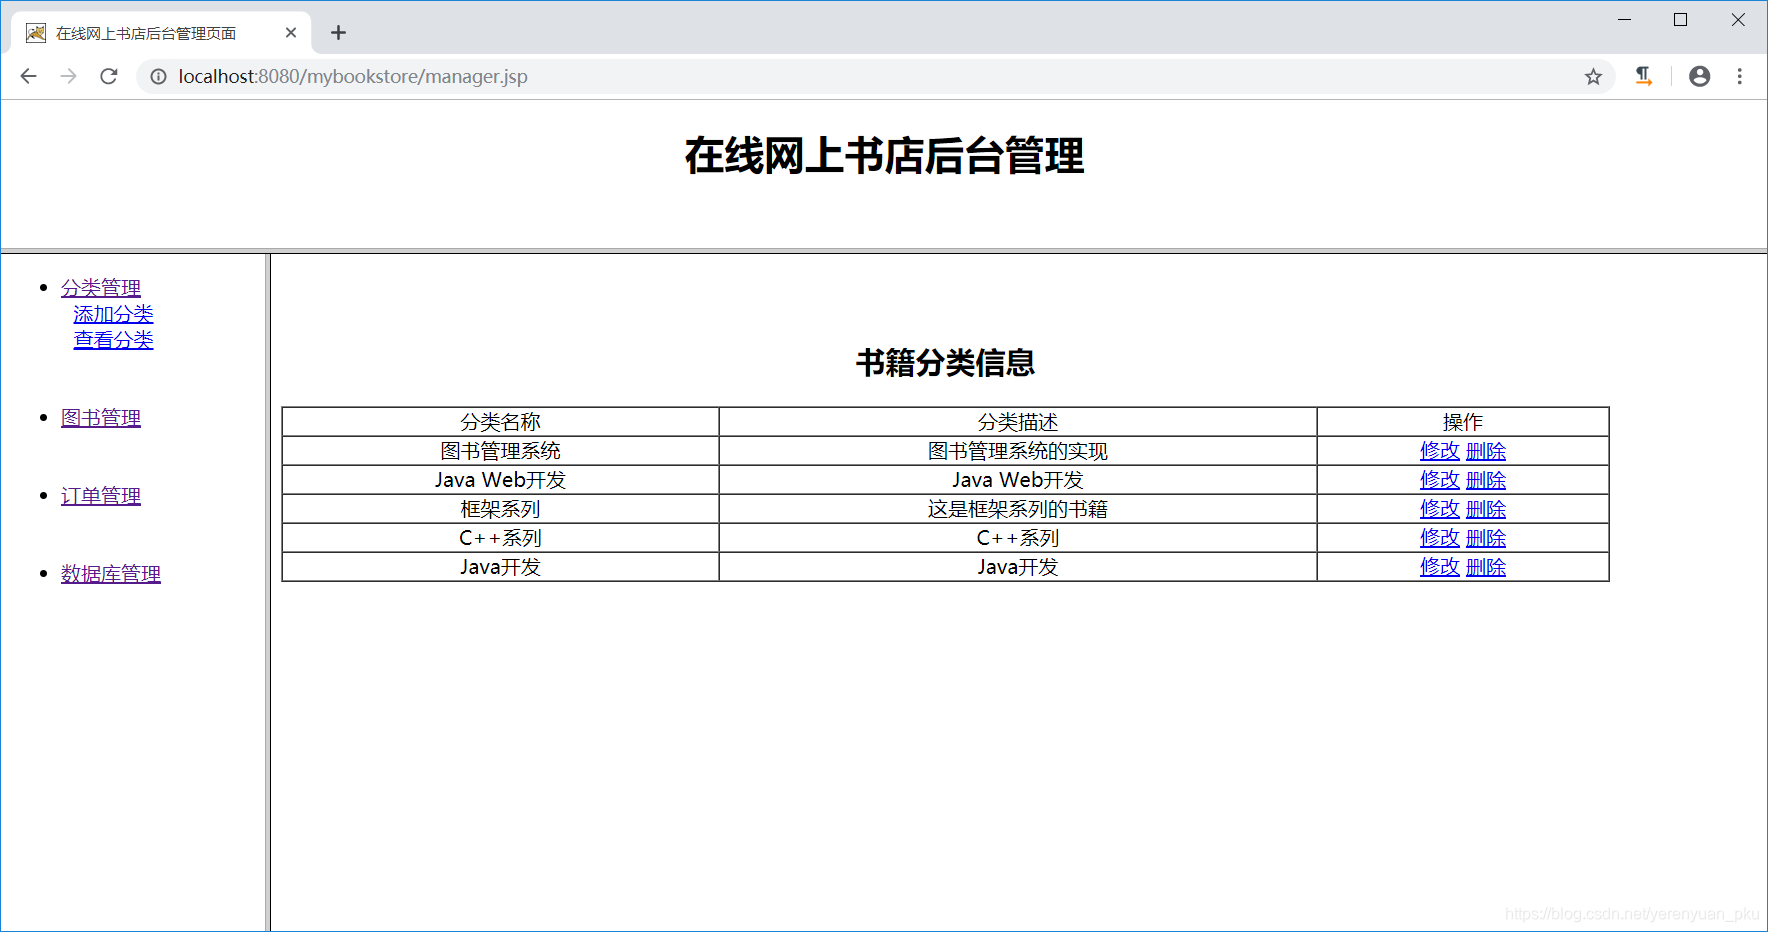Viewport: 1768px width, 932px height.
Task: Go back with the browser back arrow
Action: click(28, 76)
